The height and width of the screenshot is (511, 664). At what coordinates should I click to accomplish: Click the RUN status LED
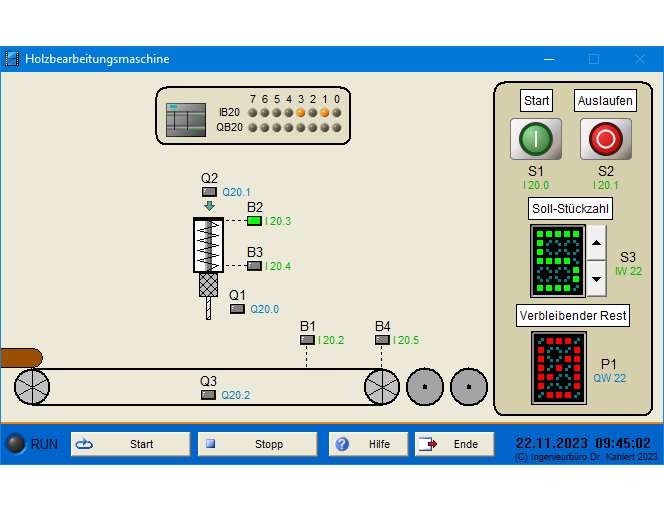(16, 444)
